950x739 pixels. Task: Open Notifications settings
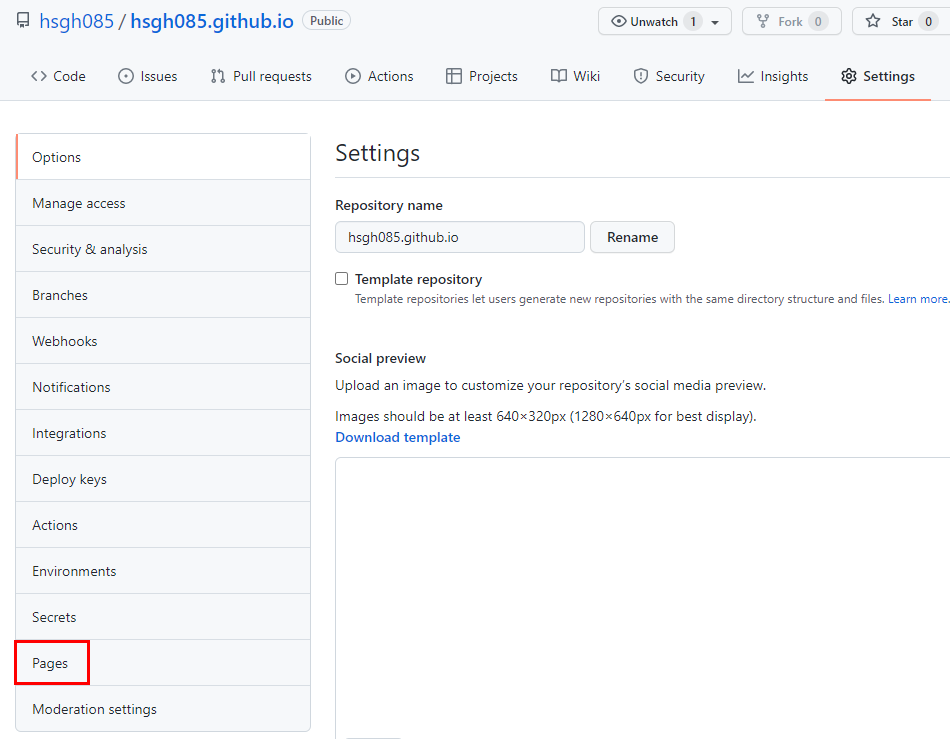pyautogui.click(x=163, y=387)
